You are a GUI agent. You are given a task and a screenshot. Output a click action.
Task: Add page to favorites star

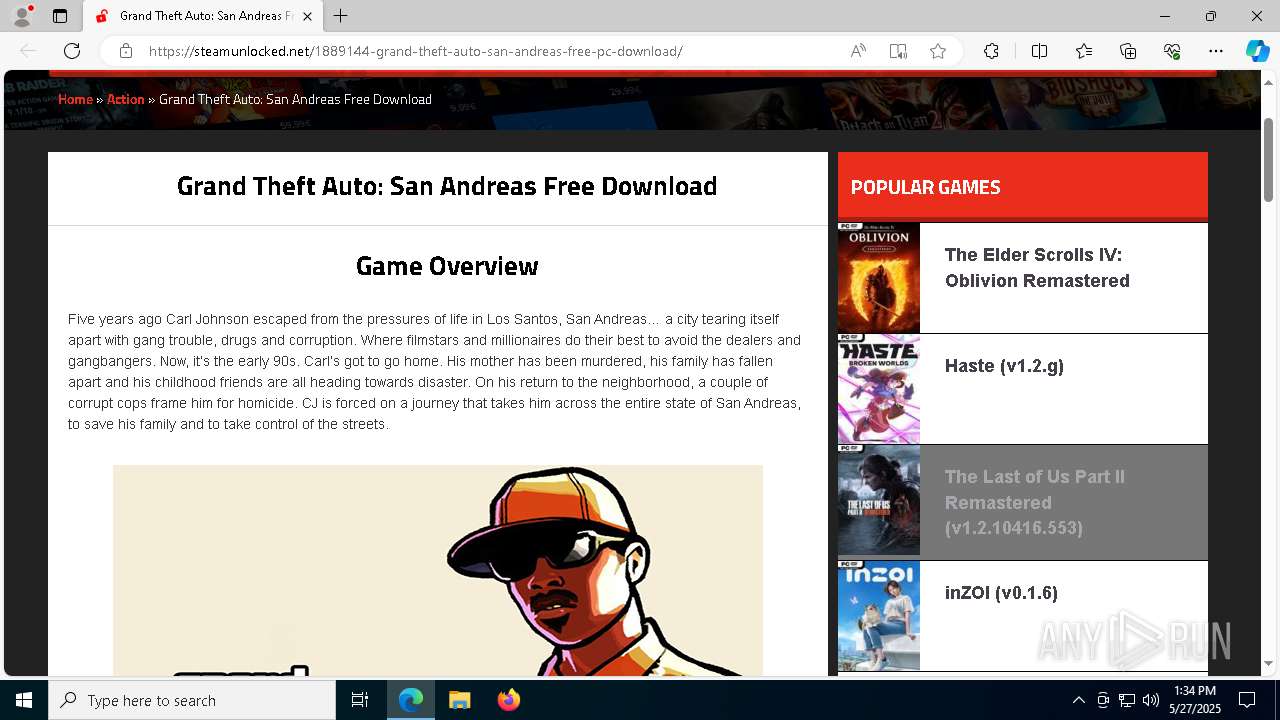(938, 51)
